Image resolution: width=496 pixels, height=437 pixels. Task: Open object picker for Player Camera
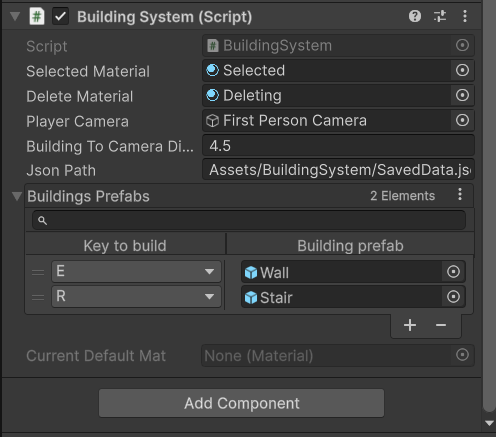[x=462, y=120]
